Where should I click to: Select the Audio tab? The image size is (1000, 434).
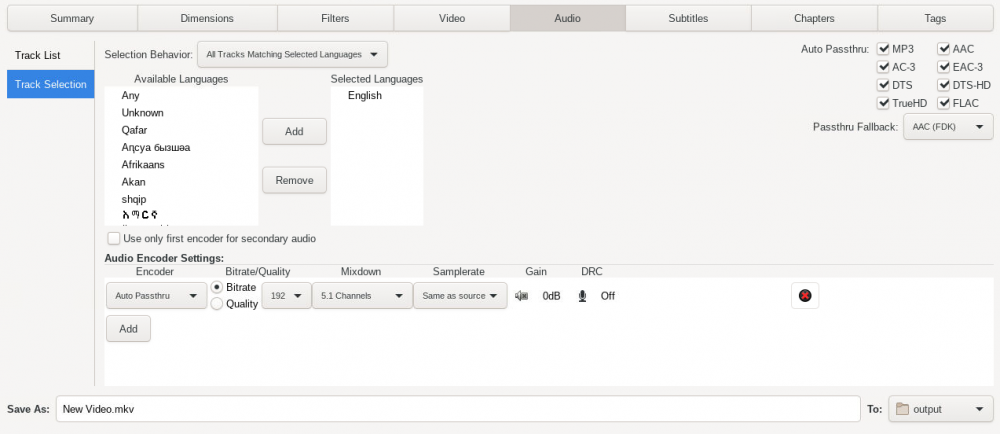click(568, 18)
